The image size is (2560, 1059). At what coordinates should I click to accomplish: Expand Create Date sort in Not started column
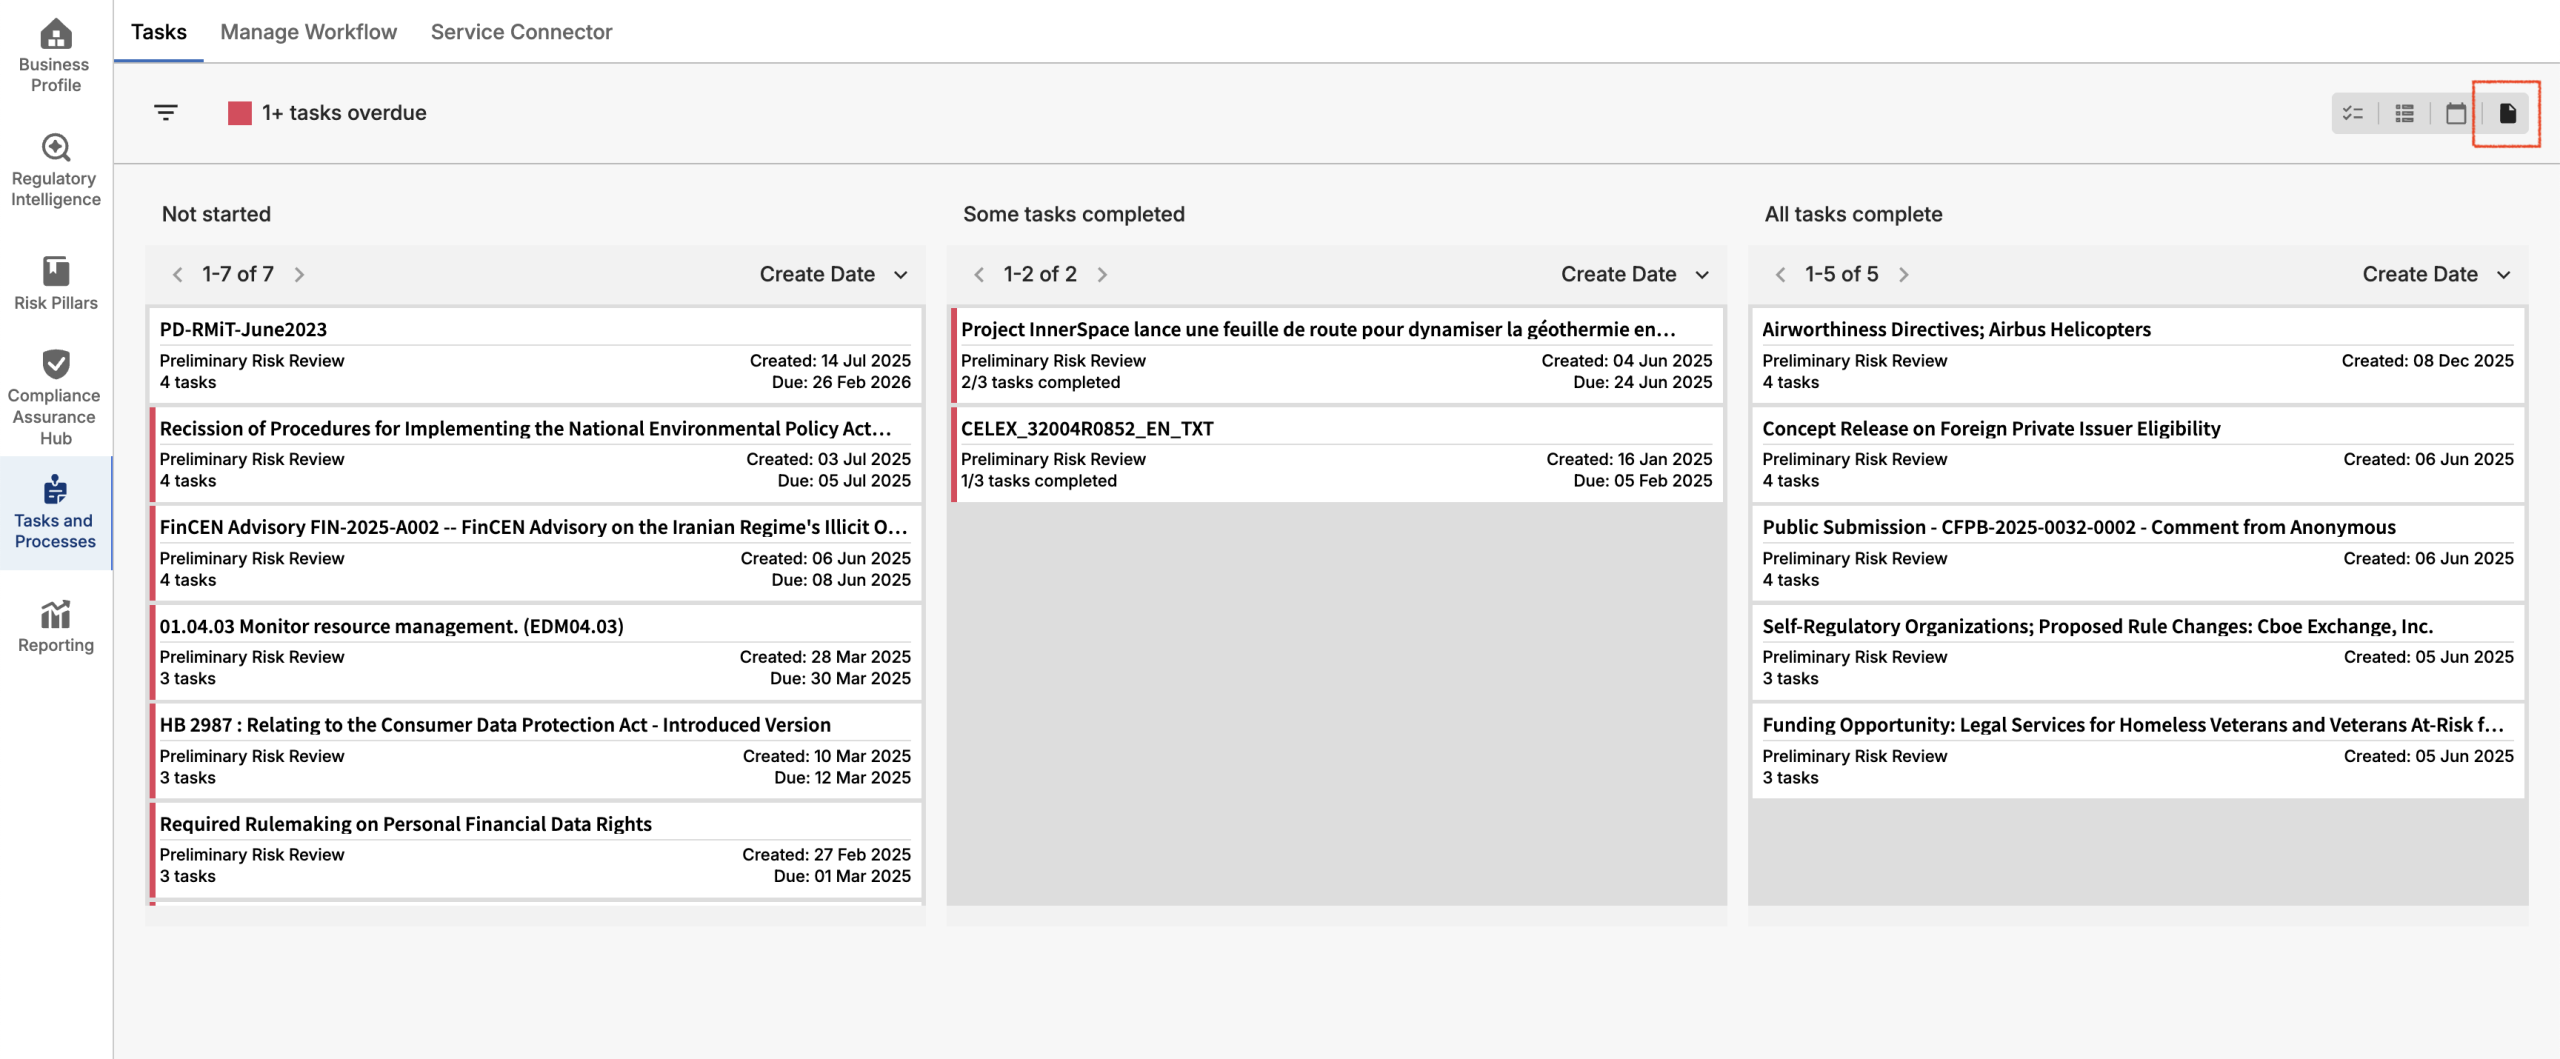tap(834, 274)
